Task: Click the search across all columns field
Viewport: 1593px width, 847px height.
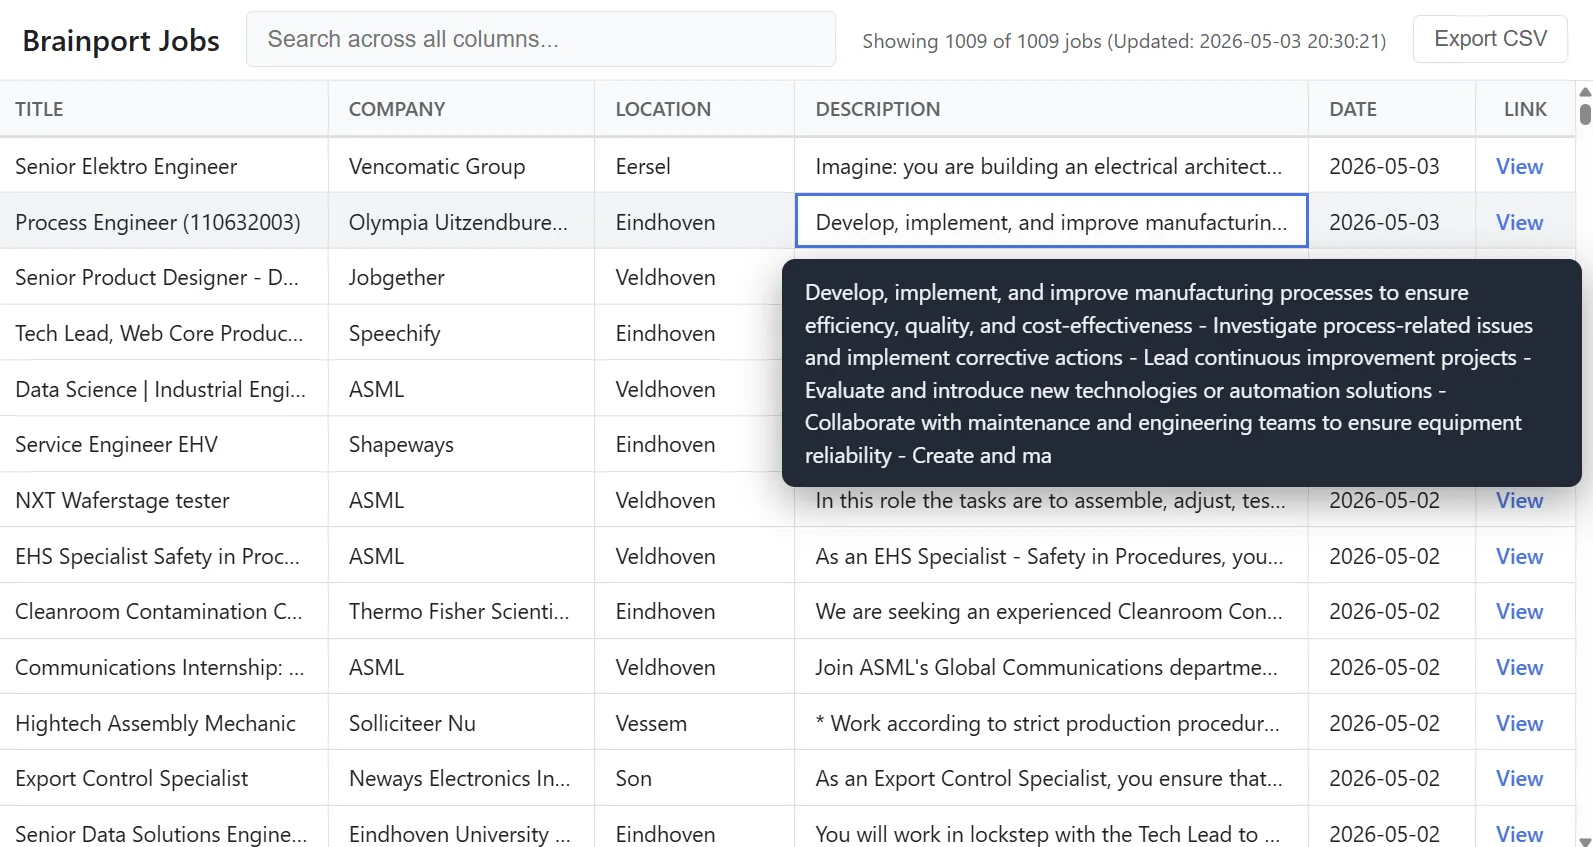Action: pyautogui.click(x=540, y=39)
